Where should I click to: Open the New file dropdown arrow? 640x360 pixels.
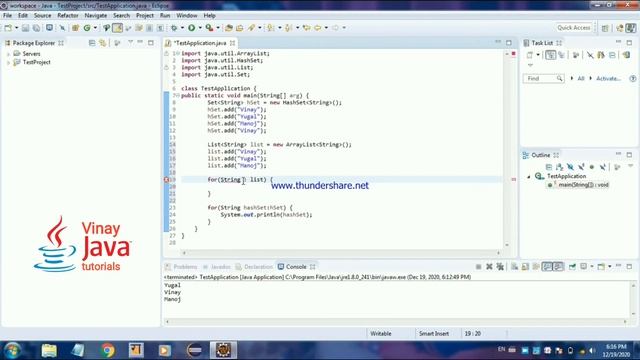pos(16,28)
